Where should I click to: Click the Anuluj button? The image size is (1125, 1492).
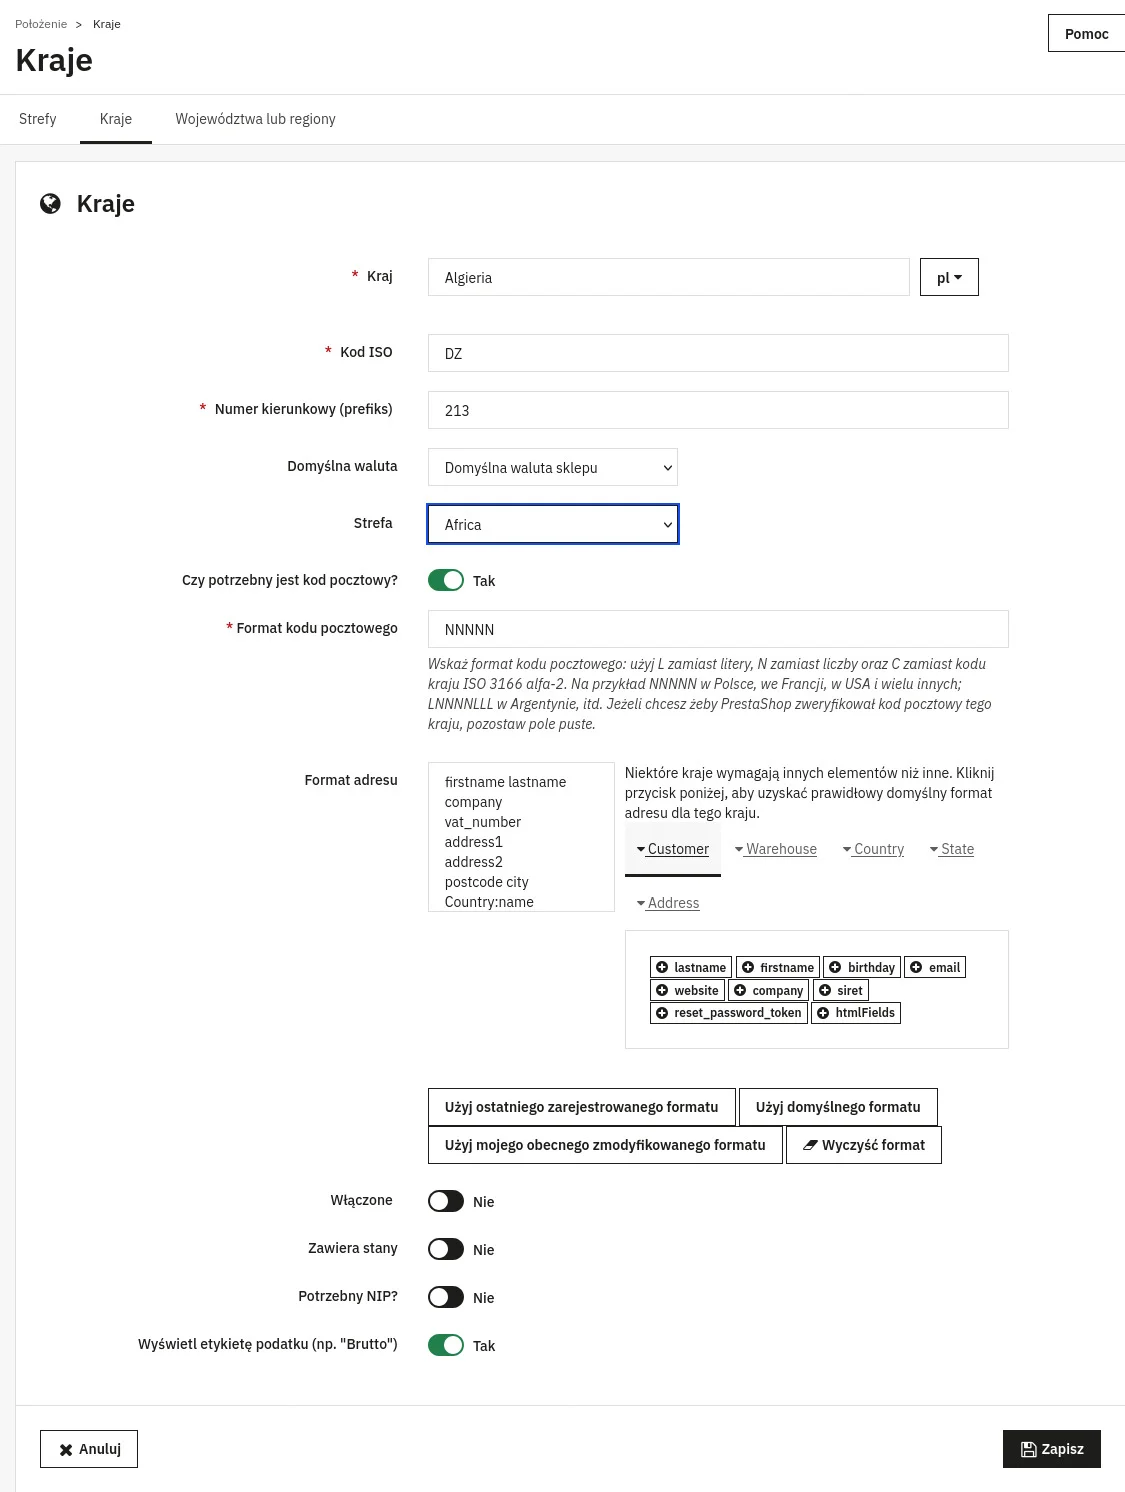[89, 1449]
